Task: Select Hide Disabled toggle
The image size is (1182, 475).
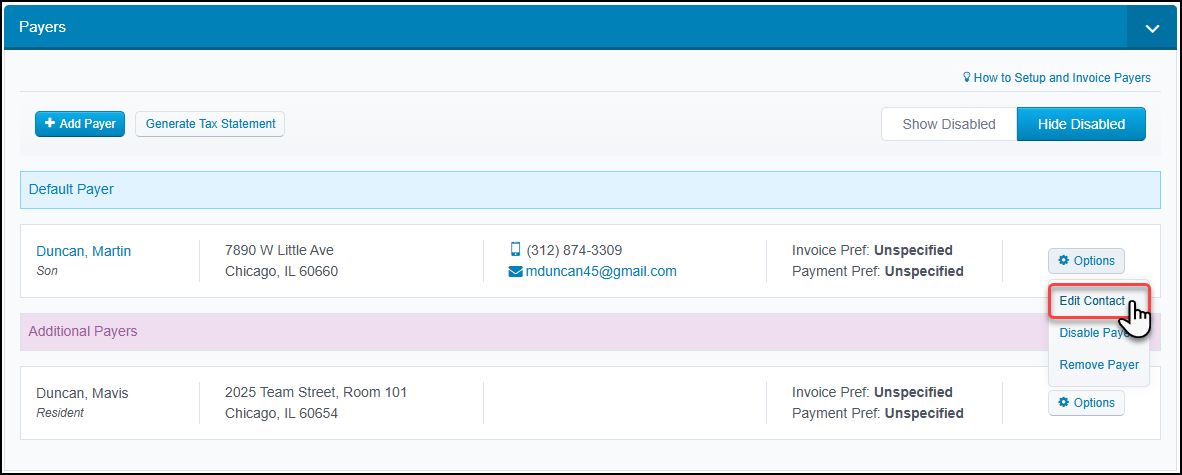Action: pos(1081,124)
